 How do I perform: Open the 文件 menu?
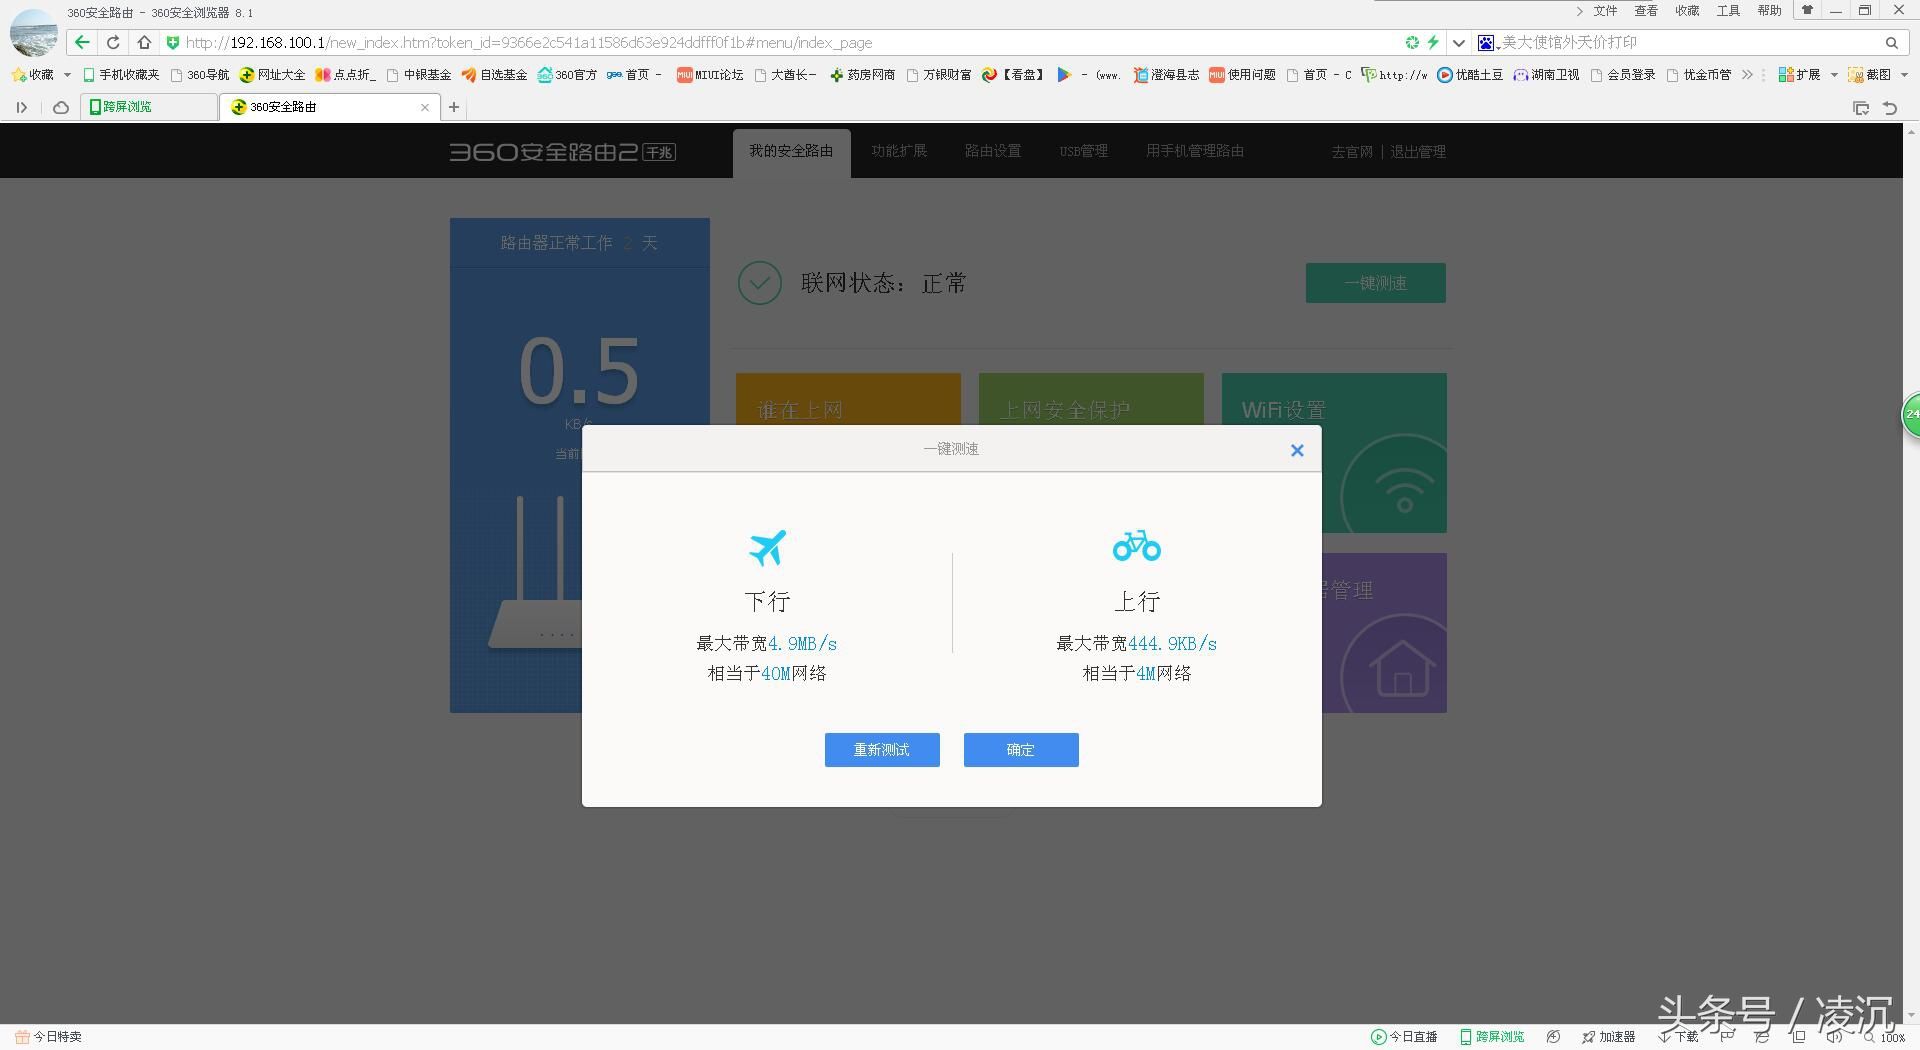tap(1605, 11)
